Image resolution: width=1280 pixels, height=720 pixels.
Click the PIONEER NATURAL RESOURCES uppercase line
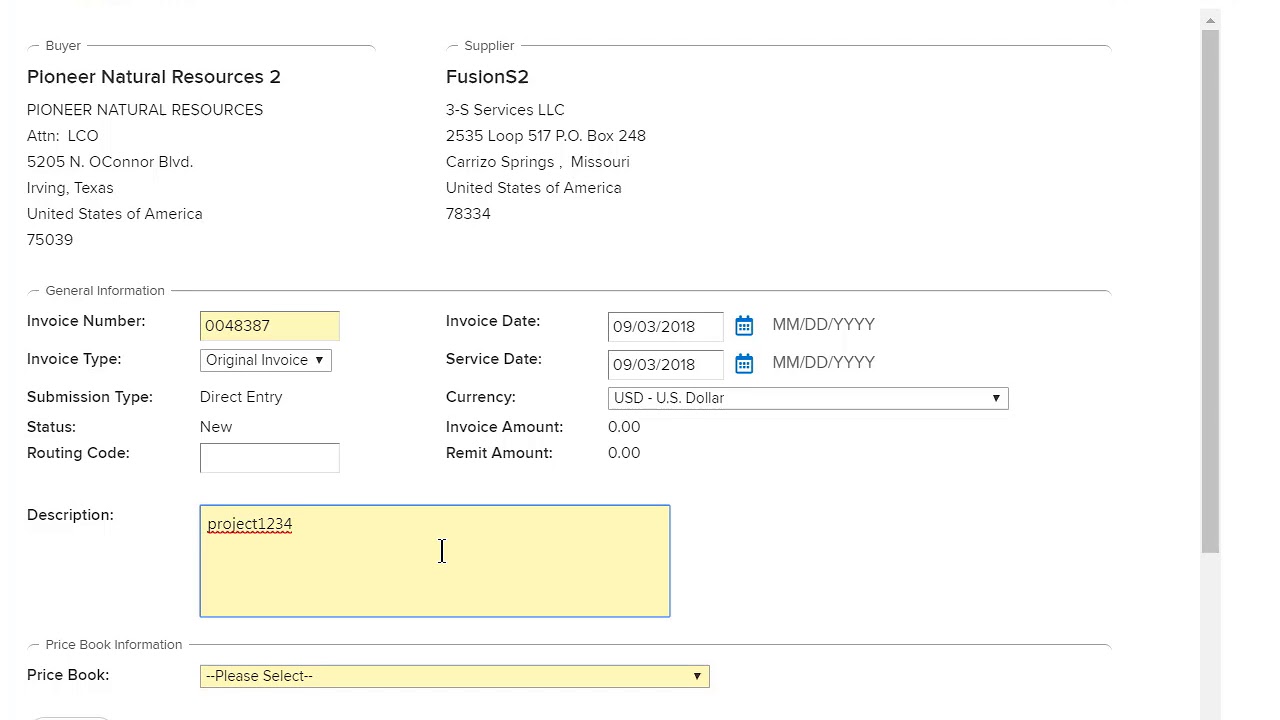pos(145,110)
